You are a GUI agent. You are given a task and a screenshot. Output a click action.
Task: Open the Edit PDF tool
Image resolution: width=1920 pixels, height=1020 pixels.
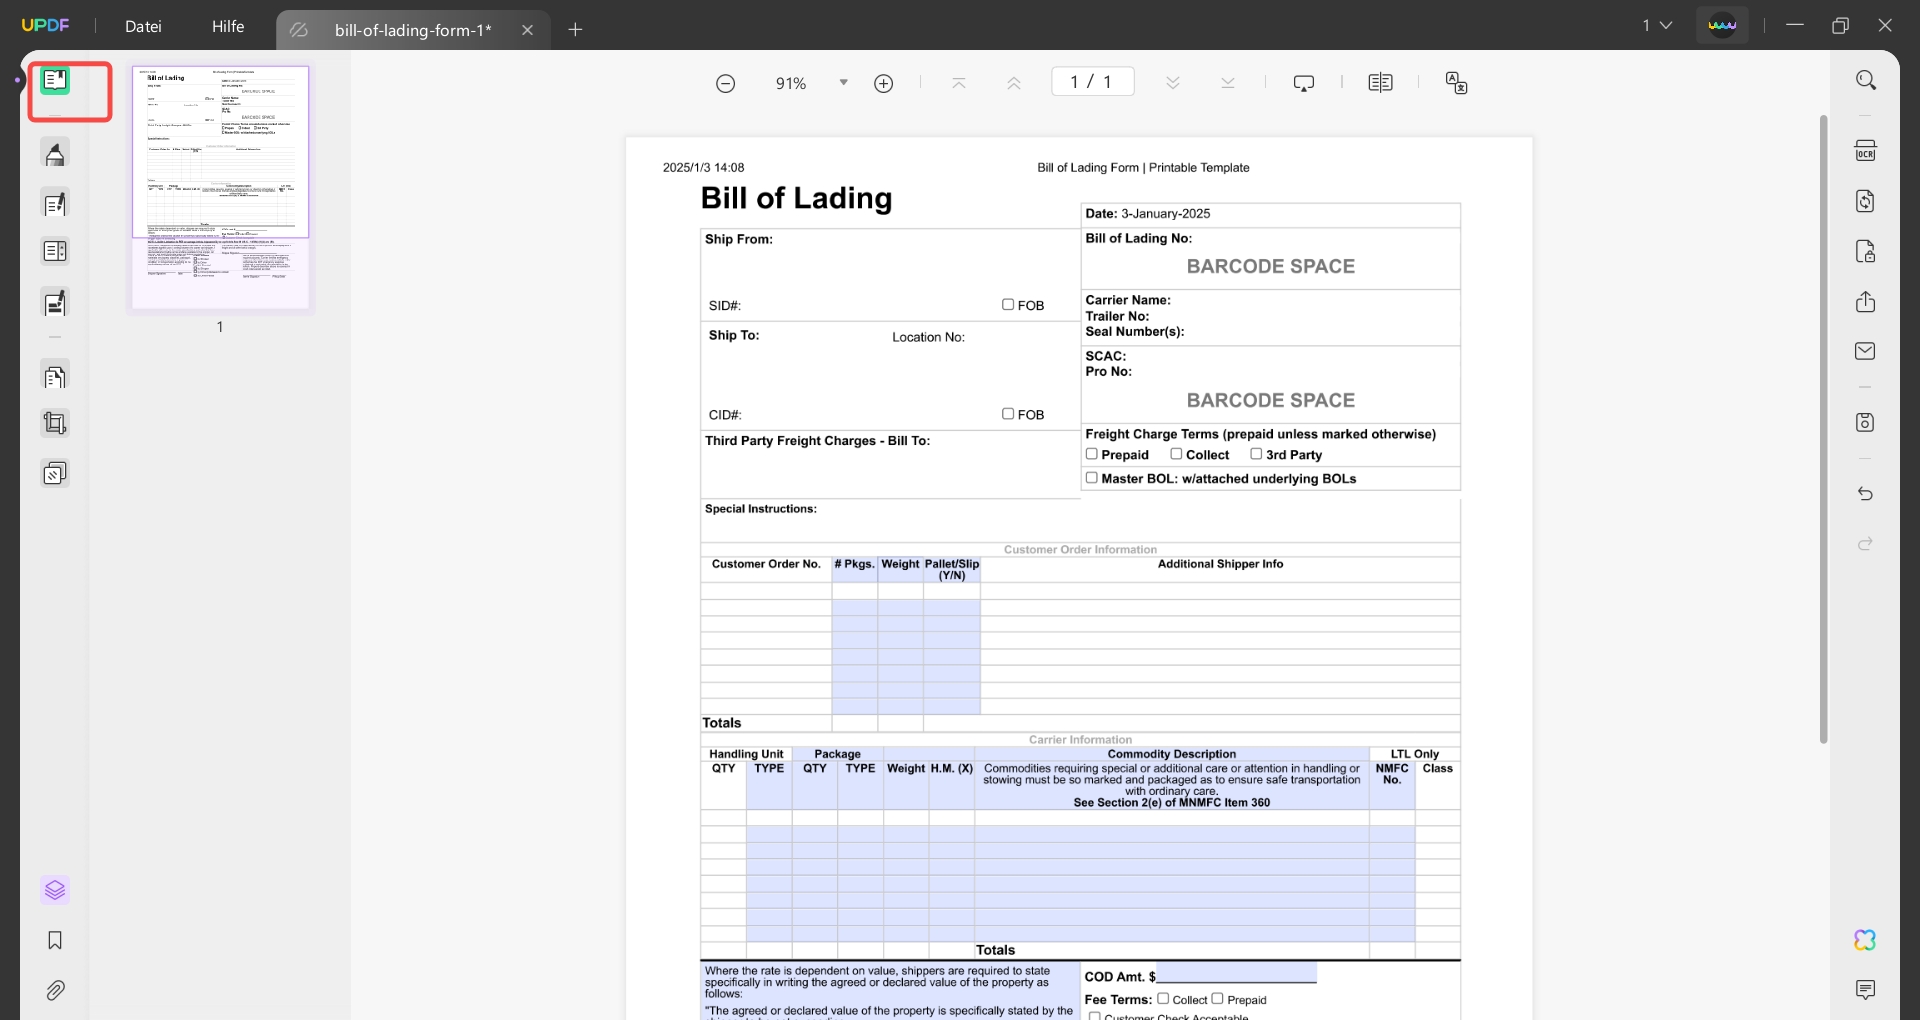55,204
